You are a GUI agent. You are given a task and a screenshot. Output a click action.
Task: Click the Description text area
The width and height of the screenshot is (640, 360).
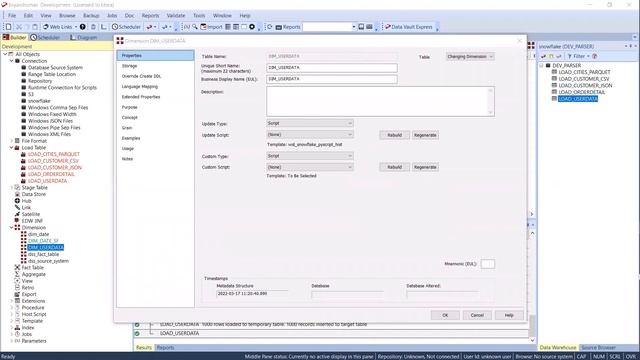click(x=380, y=101)
